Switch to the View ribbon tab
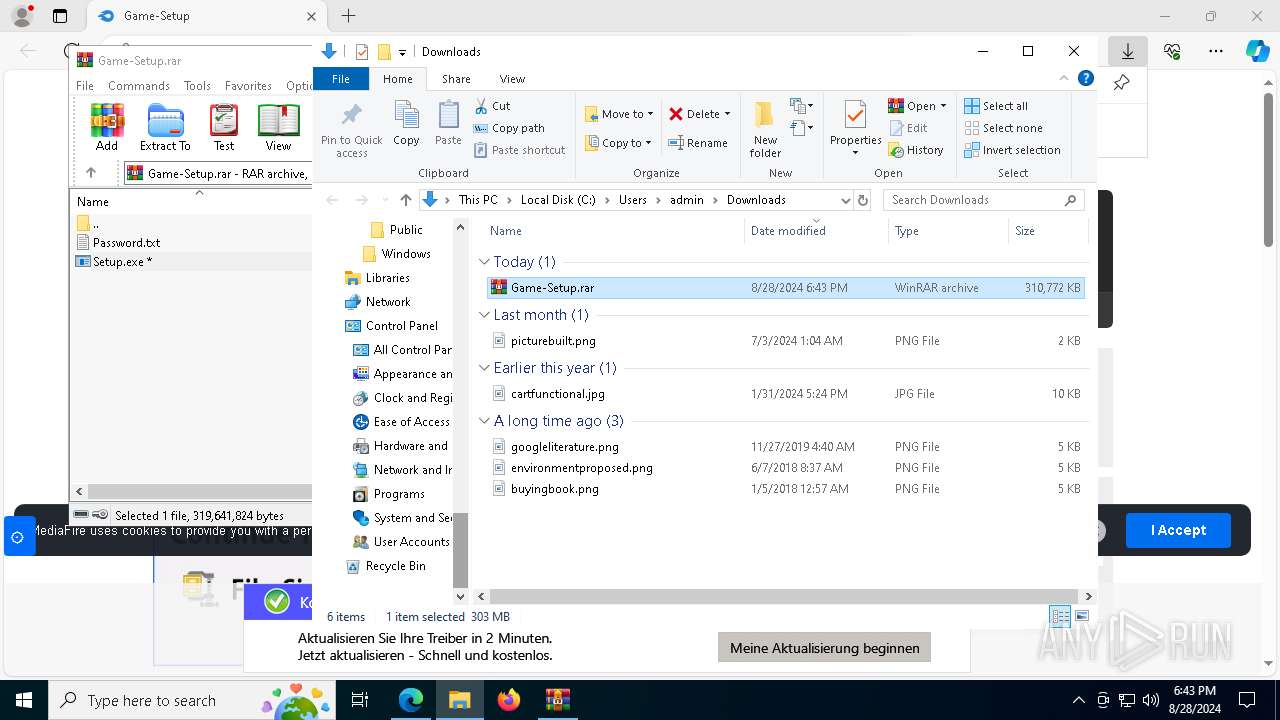The image size is (1280, 720). [x=512, y=79]
